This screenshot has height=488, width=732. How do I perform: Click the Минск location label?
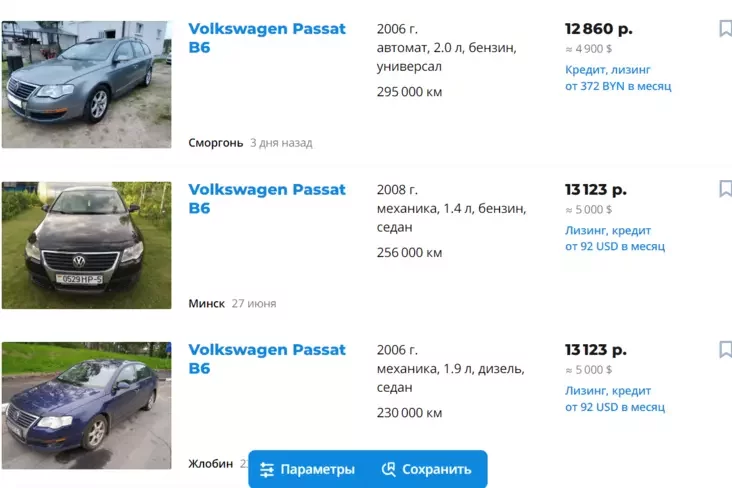[206, 304]
